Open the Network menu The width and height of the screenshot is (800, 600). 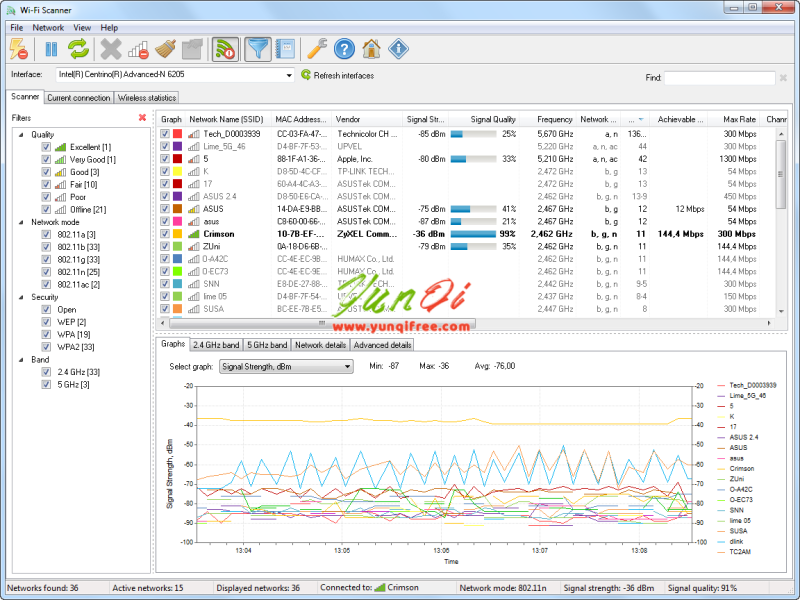(47, 27)
